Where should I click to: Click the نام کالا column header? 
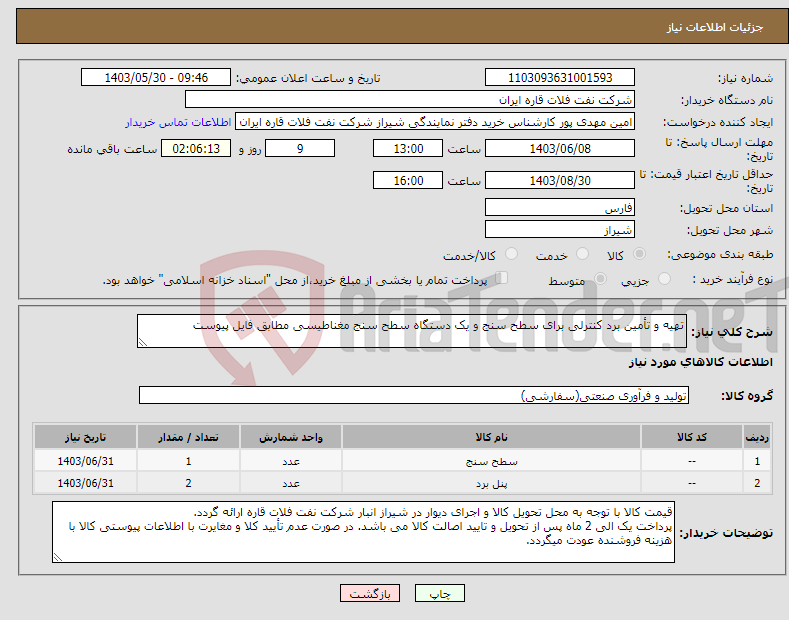pyautogui.click(x=491, y=437)
